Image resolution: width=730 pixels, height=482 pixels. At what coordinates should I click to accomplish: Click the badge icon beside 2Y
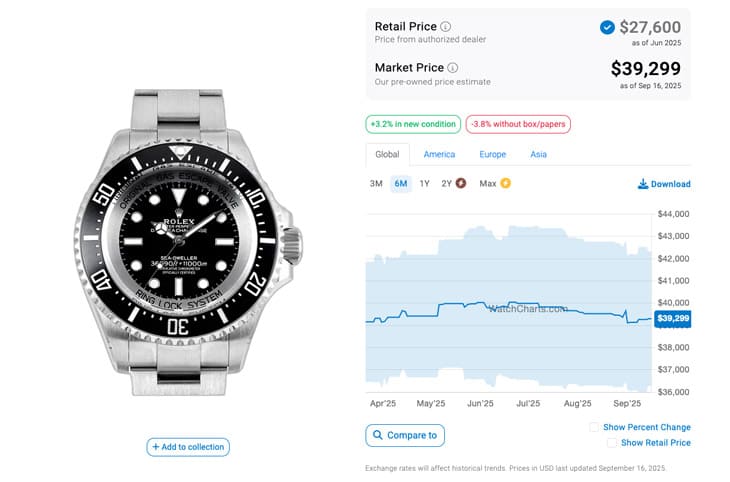click(460, 184)
